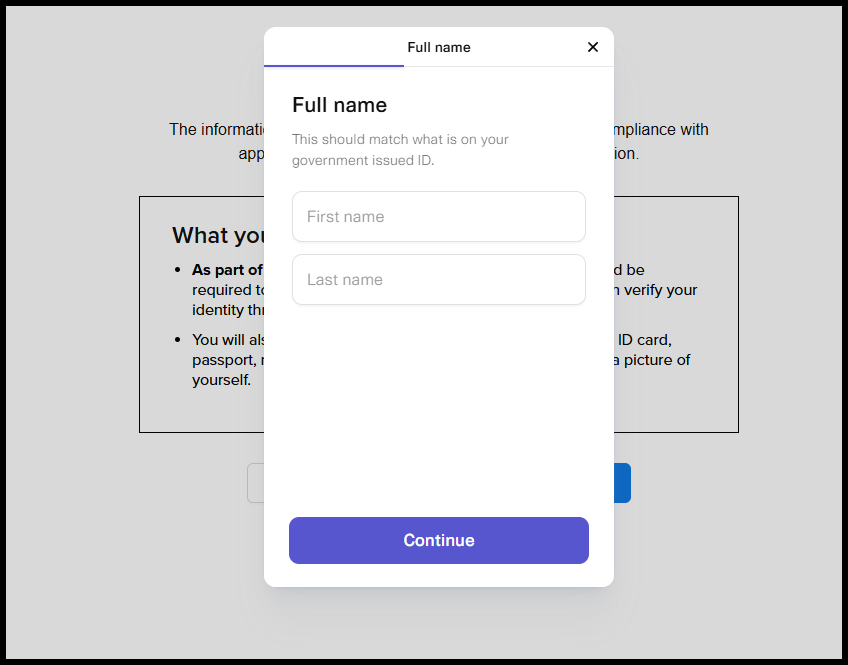Click the "yourself." text in background
The height and width of the screenshot is (665, 848).
[x=222, y=380]
